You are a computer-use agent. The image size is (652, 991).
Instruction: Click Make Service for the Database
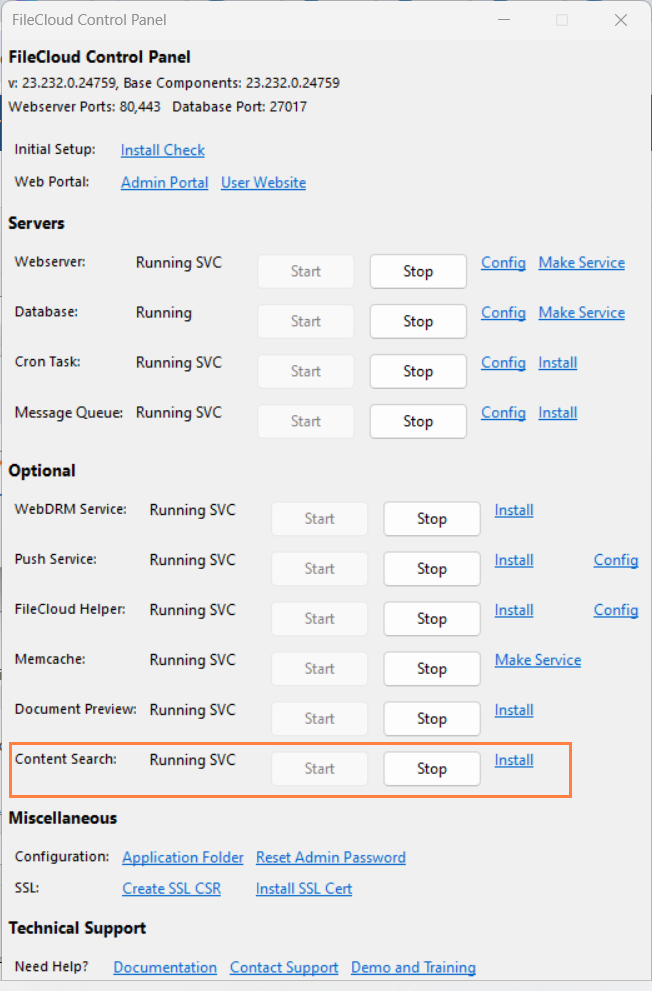tap(581, 312)
